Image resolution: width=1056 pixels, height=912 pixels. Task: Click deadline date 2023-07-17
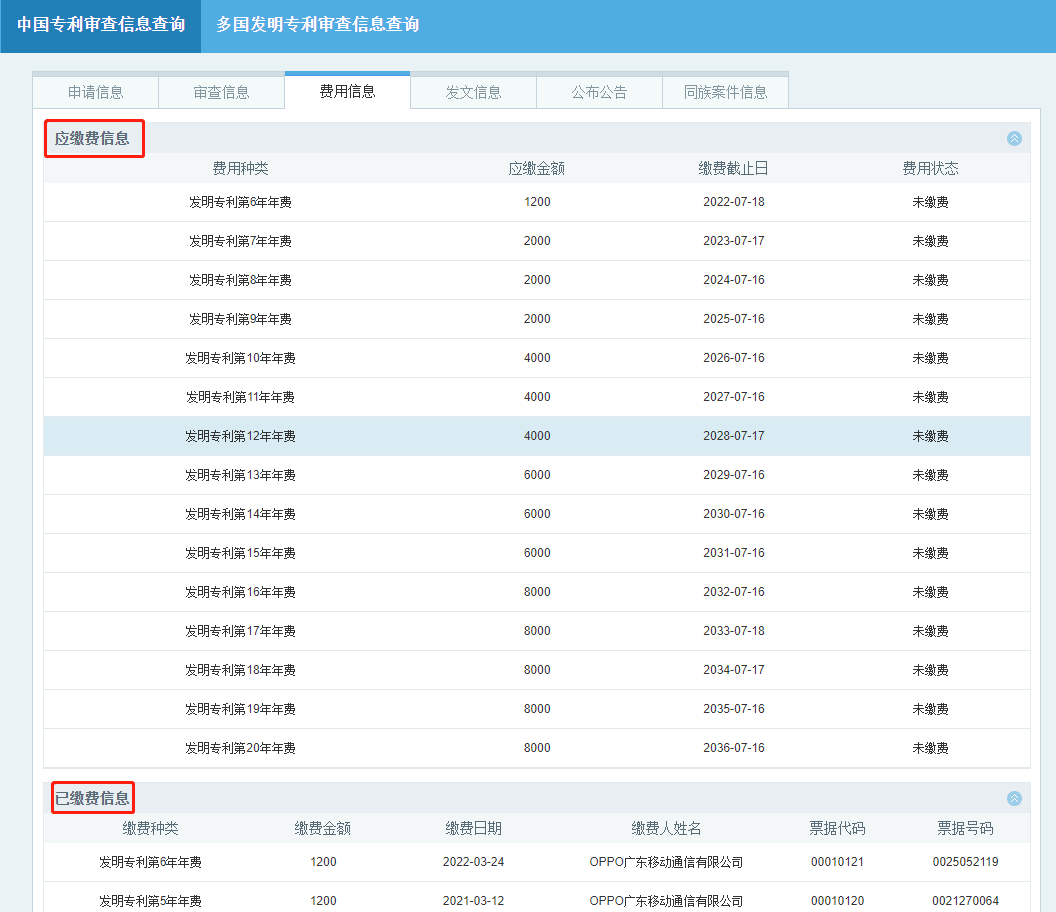pyautogui.click(x=734, y=241)
